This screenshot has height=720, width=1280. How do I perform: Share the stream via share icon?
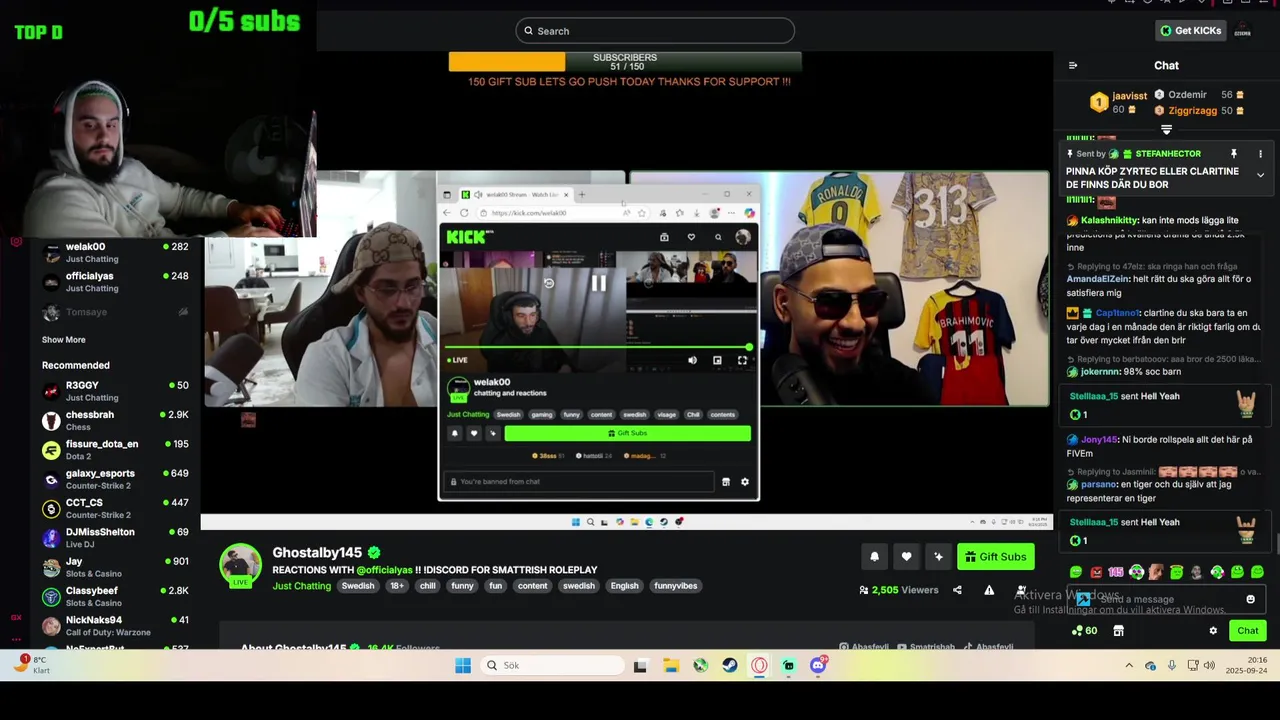[x=957, y=590]
